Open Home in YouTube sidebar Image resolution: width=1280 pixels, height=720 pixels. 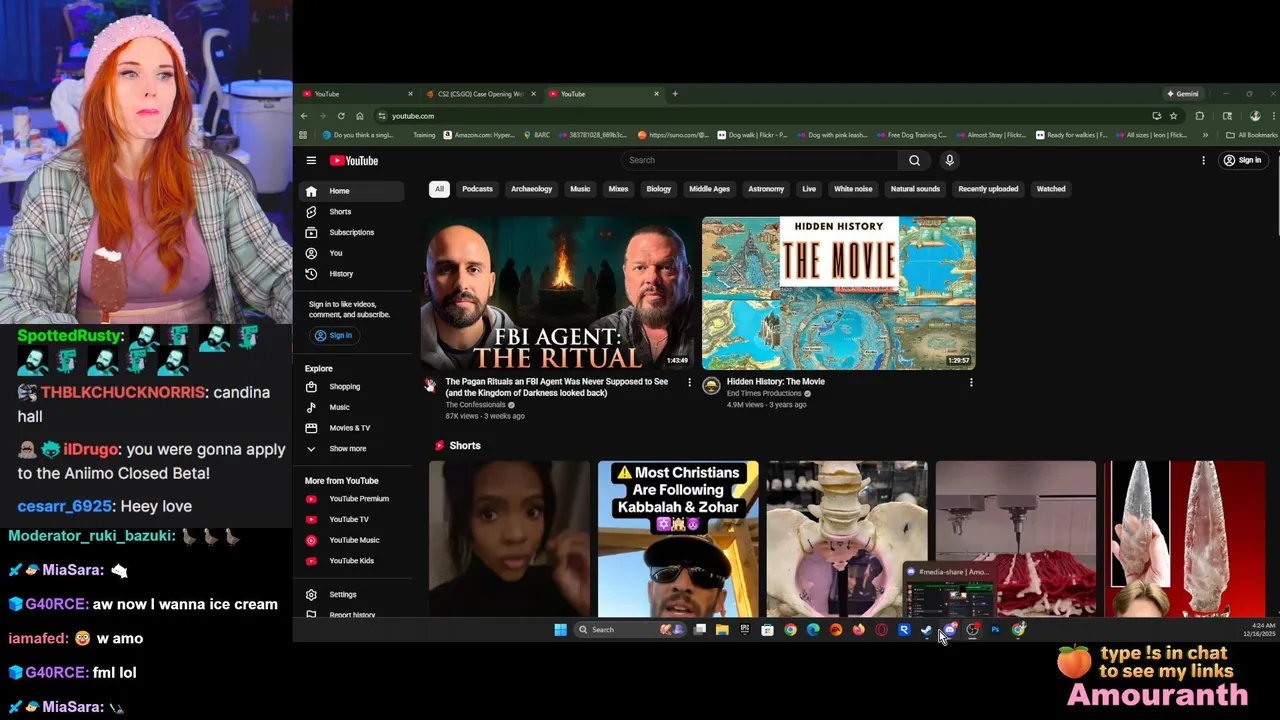coord(350,191)
